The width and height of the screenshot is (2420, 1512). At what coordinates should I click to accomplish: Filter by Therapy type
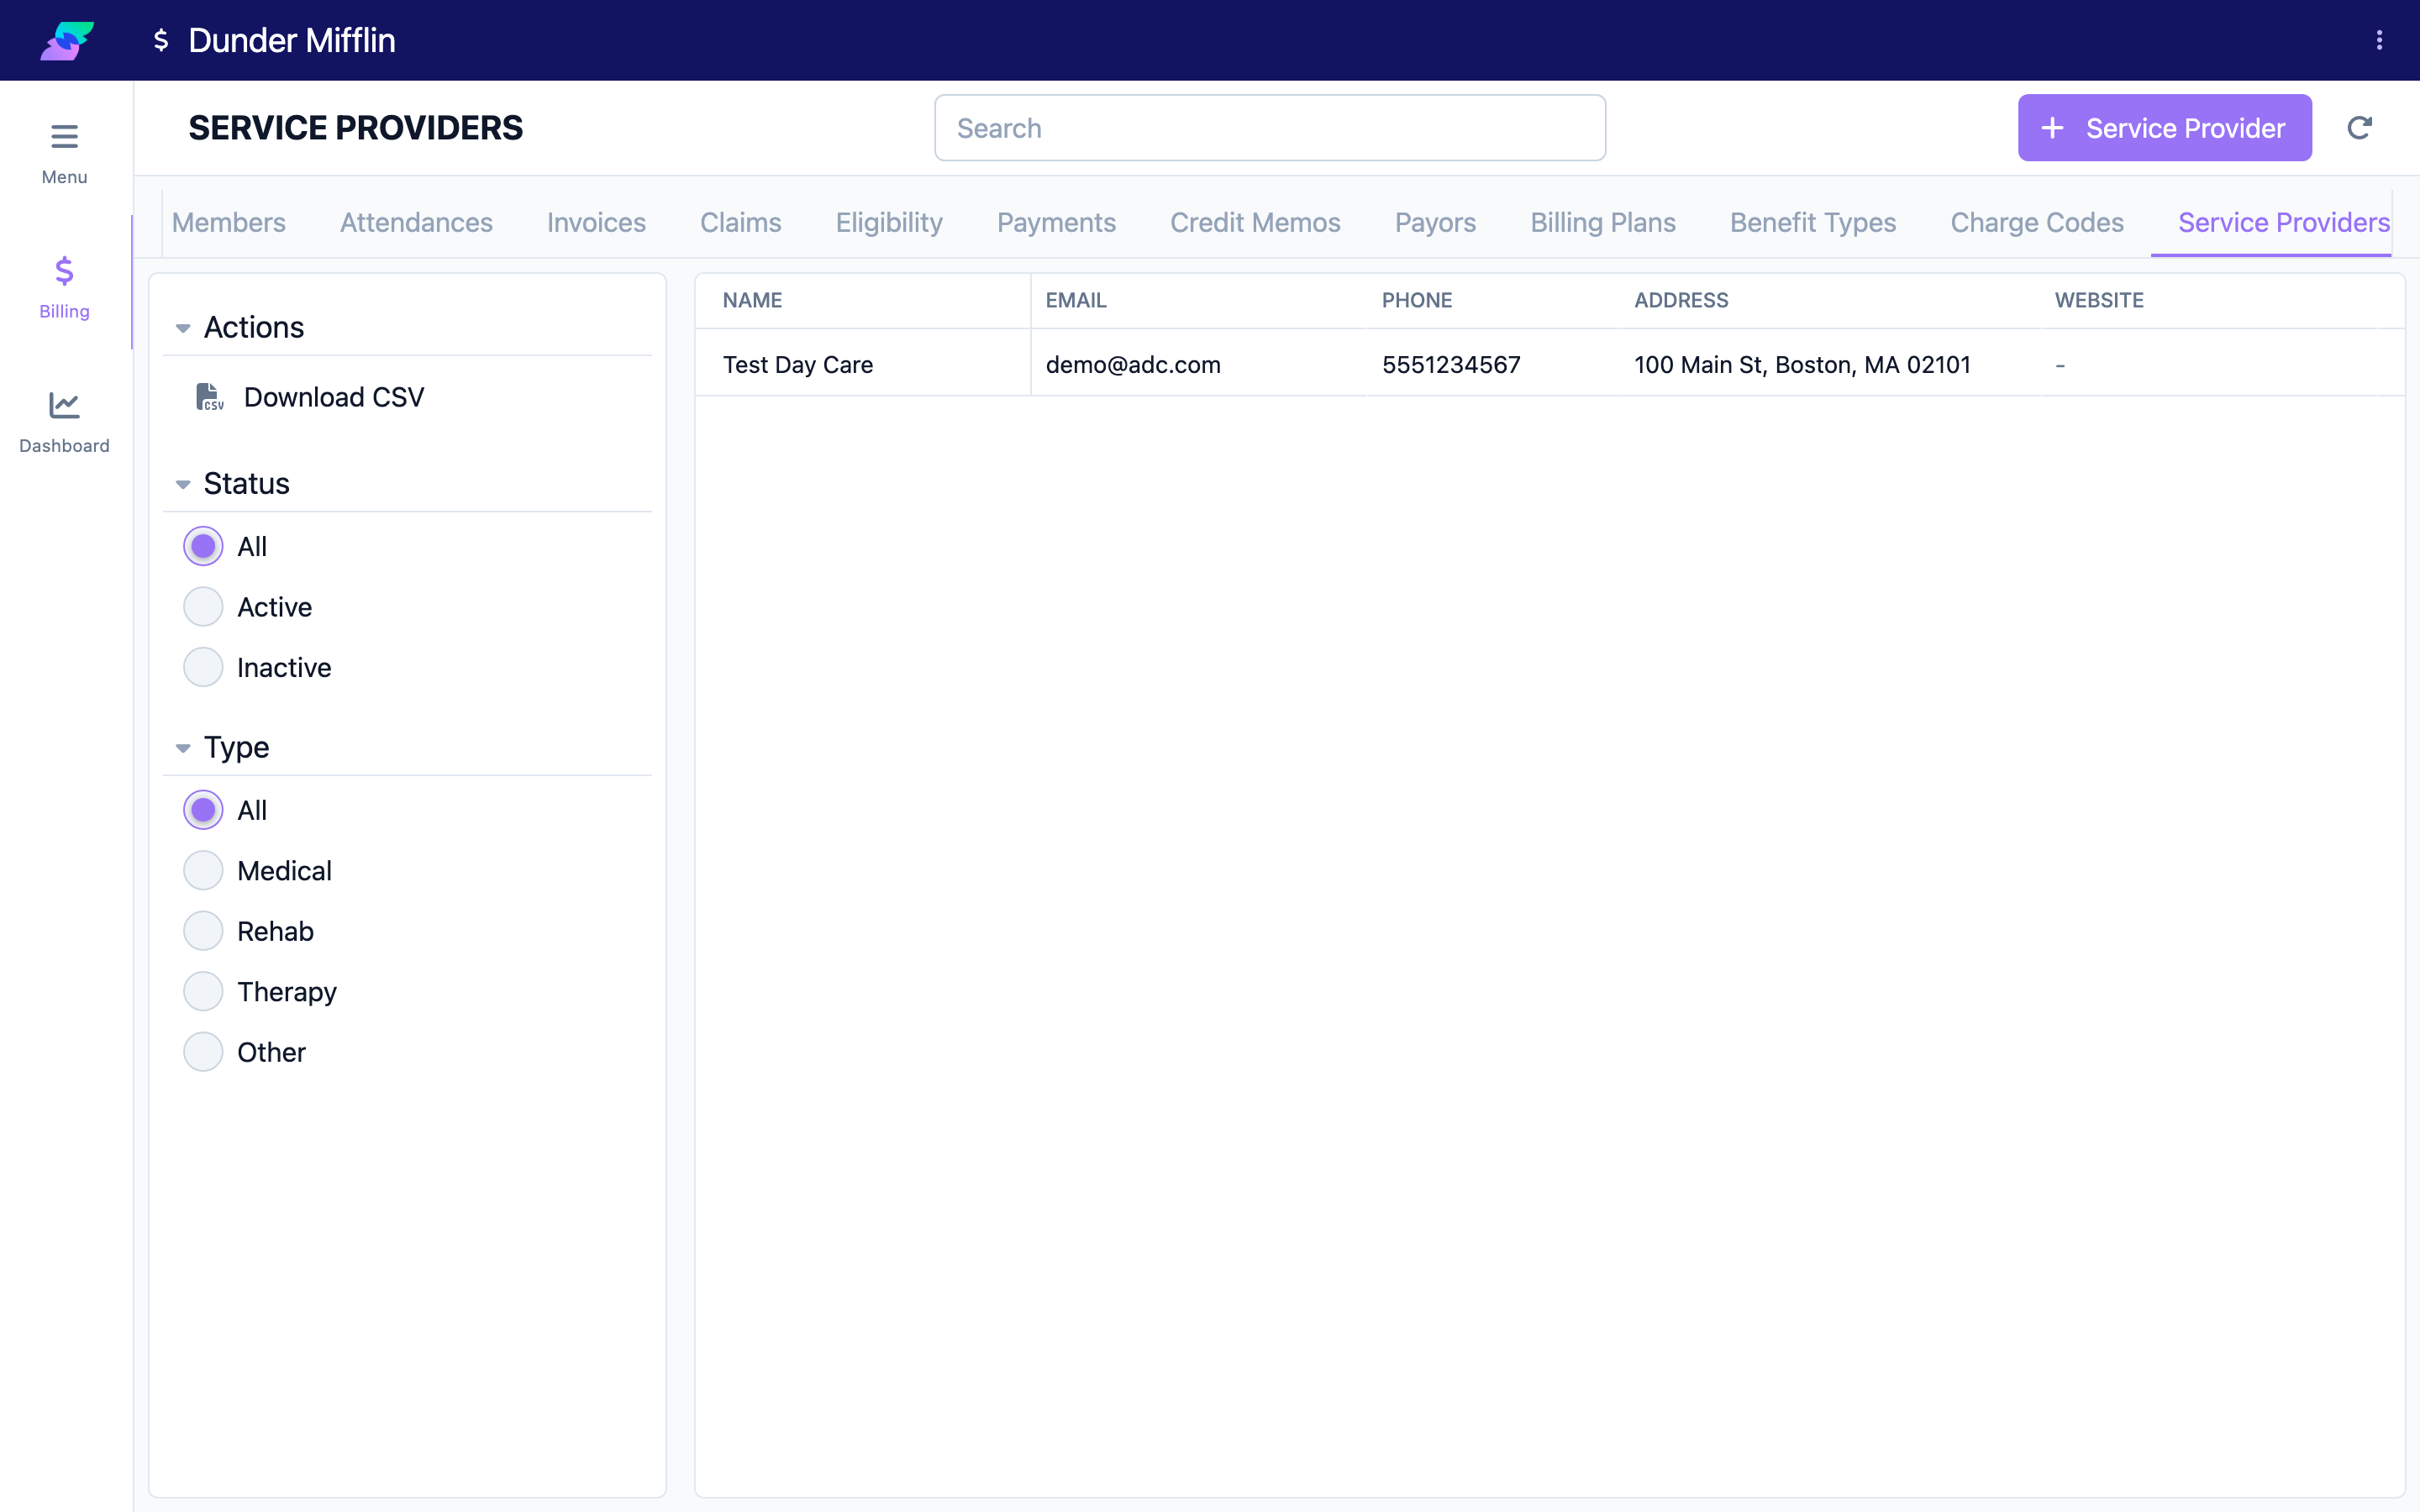[x=203, y=991]
